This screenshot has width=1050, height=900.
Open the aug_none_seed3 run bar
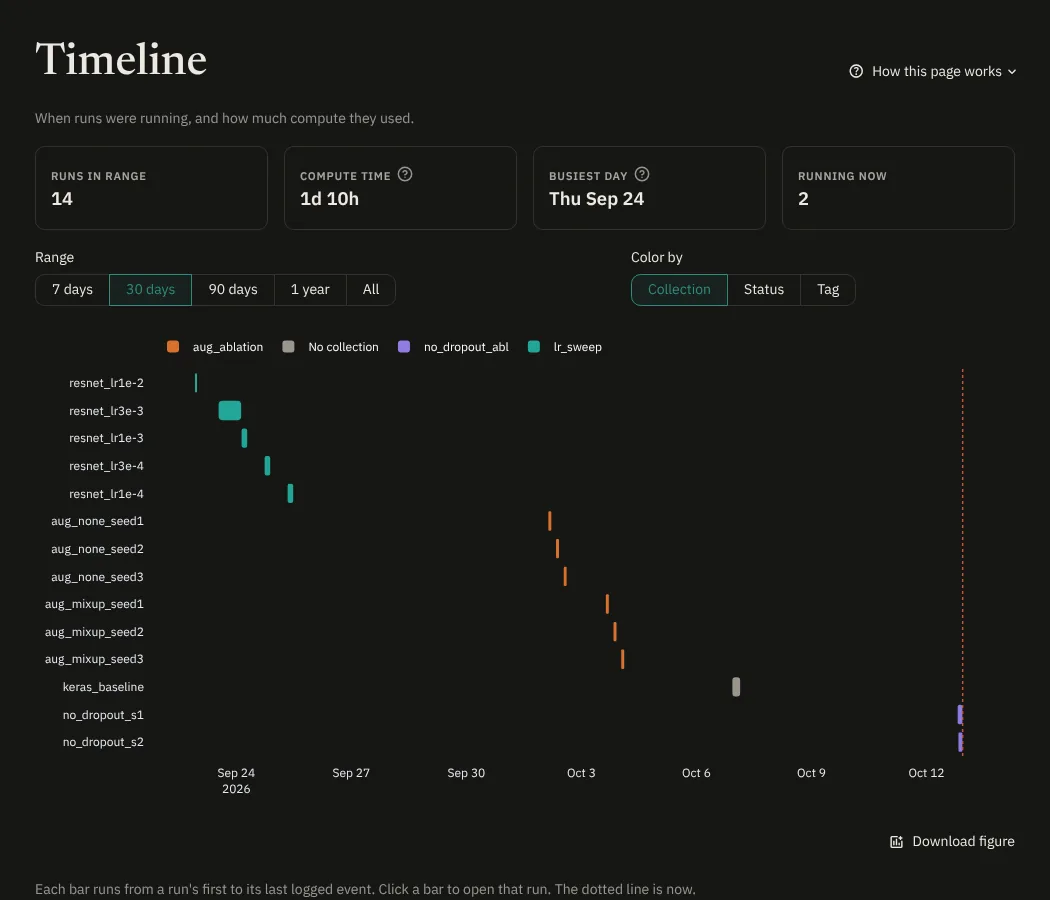[565, 577]
